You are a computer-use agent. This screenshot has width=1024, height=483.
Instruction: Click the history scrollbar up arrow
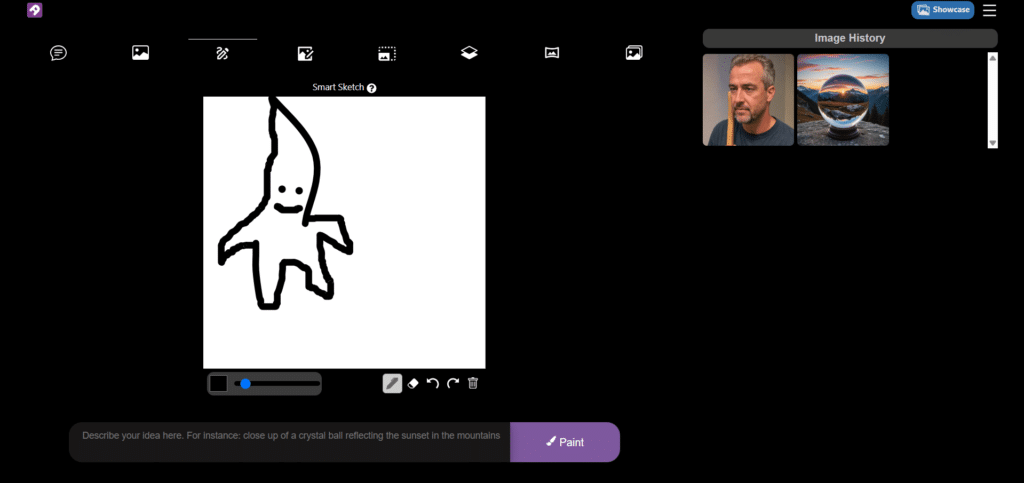coord(993,58)
